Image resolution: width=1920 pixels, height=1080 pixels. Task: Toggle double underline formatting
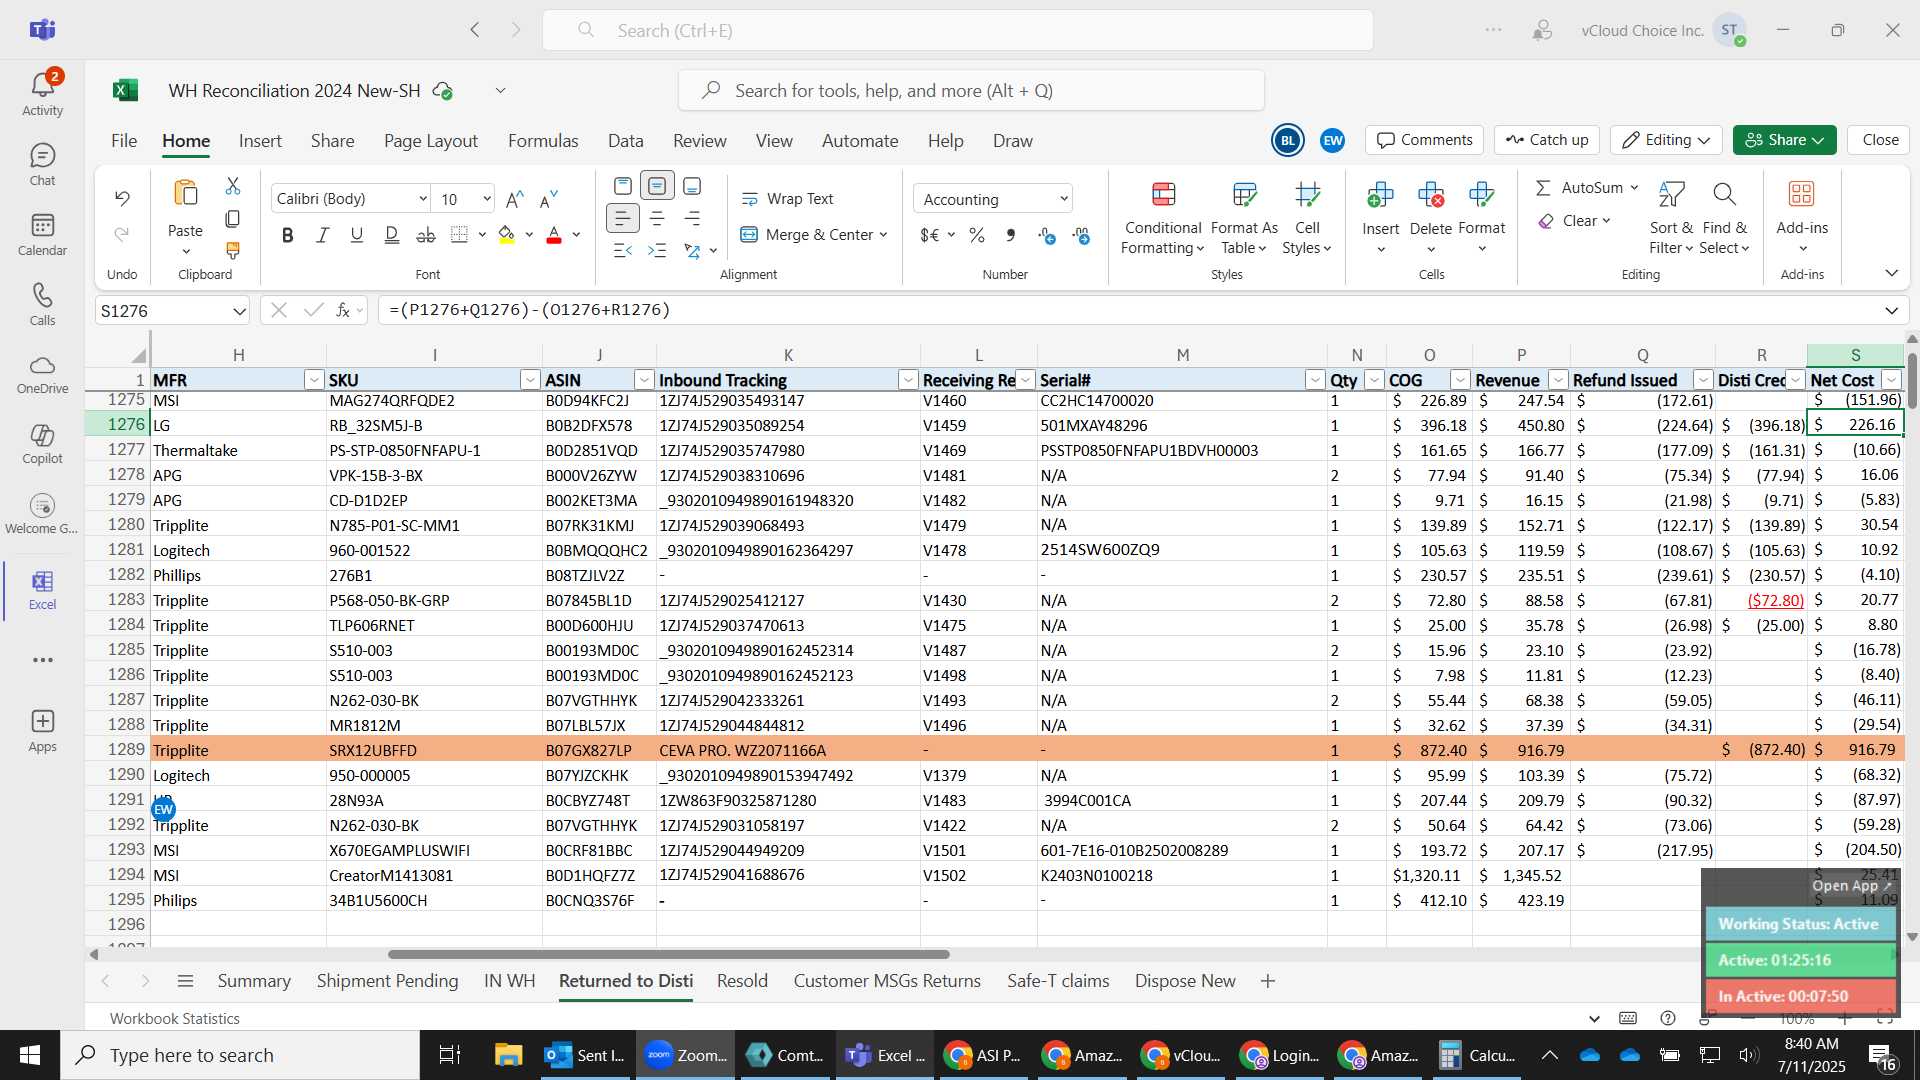click(x=392, y=235)
